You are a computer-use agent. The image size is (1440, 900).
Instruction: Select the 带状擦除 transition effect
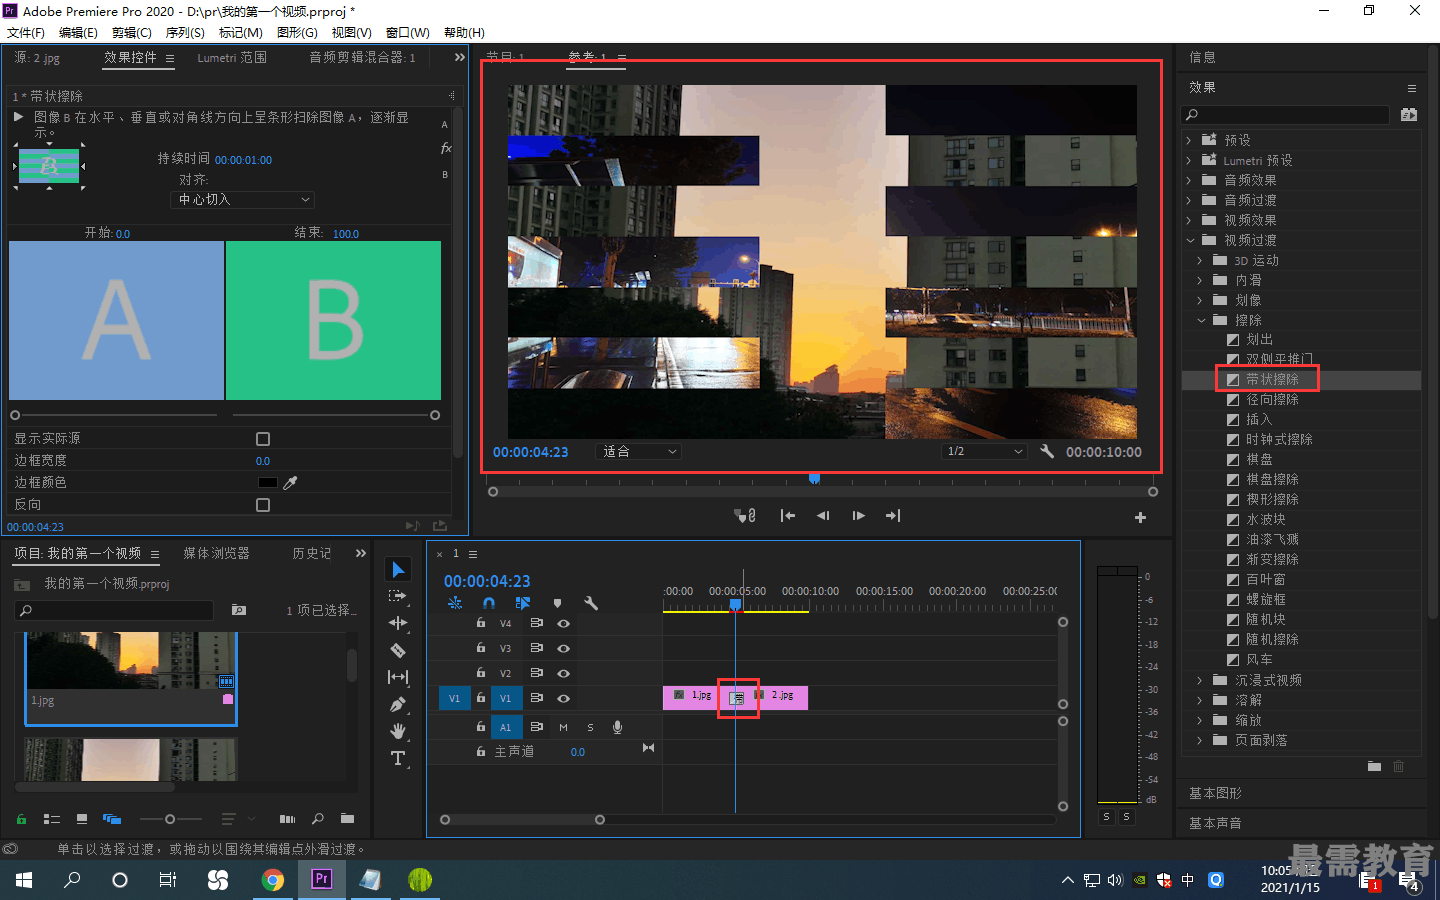click(1272, 380)
